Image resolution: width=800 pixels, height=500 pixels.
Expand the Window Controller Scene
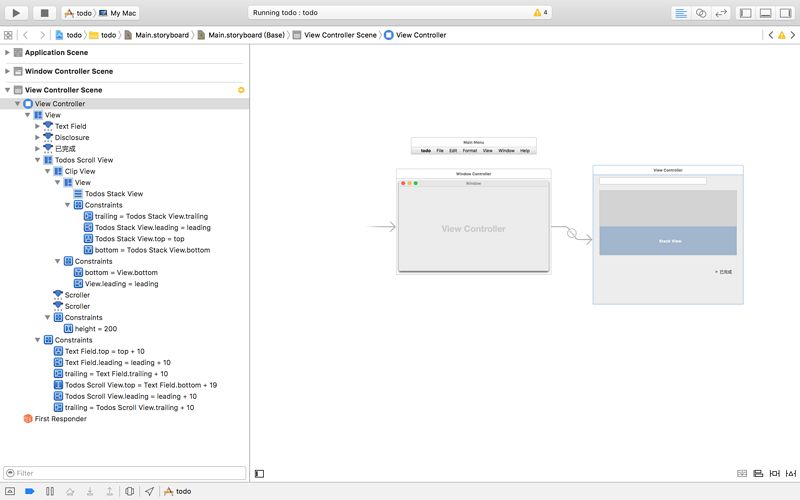tap(7, 71)
